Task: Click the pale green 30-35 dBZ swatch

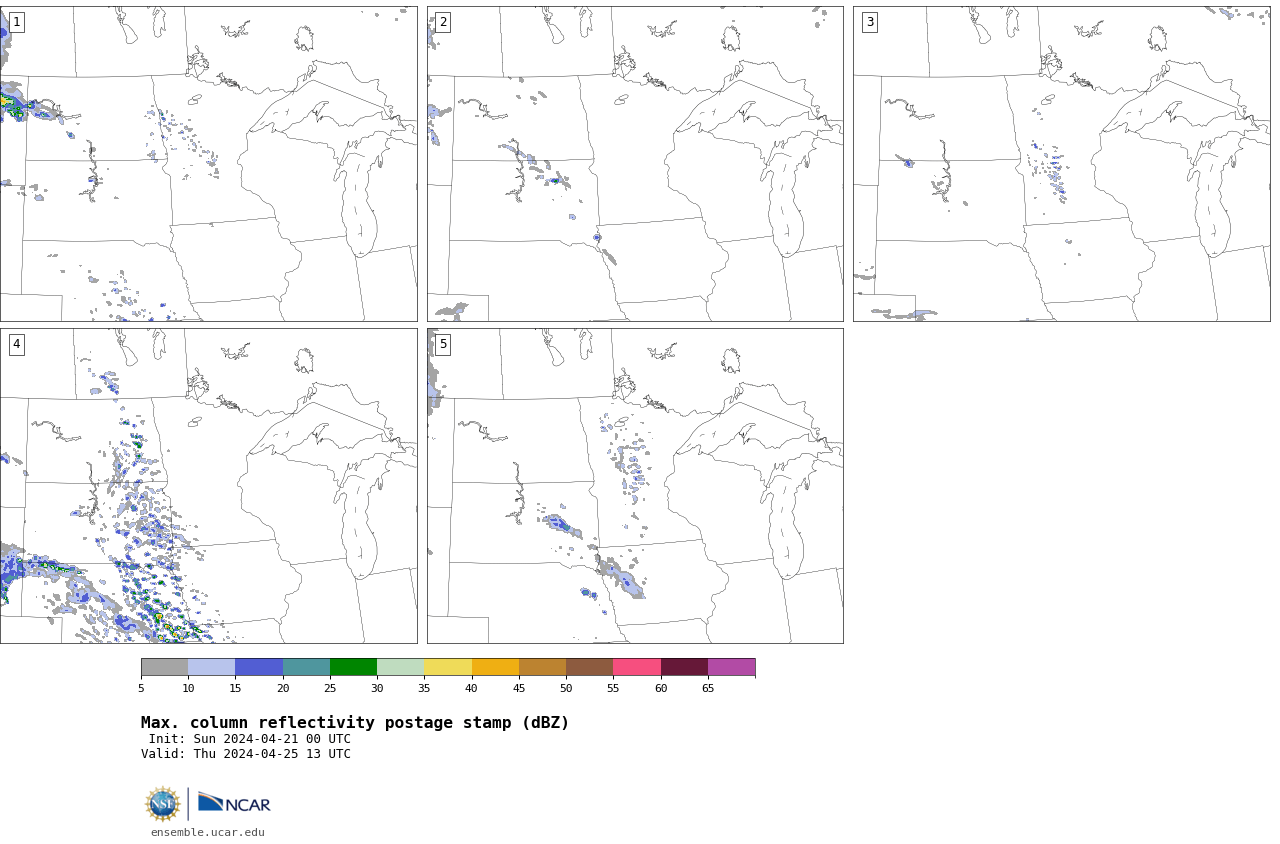Action: 401,667
